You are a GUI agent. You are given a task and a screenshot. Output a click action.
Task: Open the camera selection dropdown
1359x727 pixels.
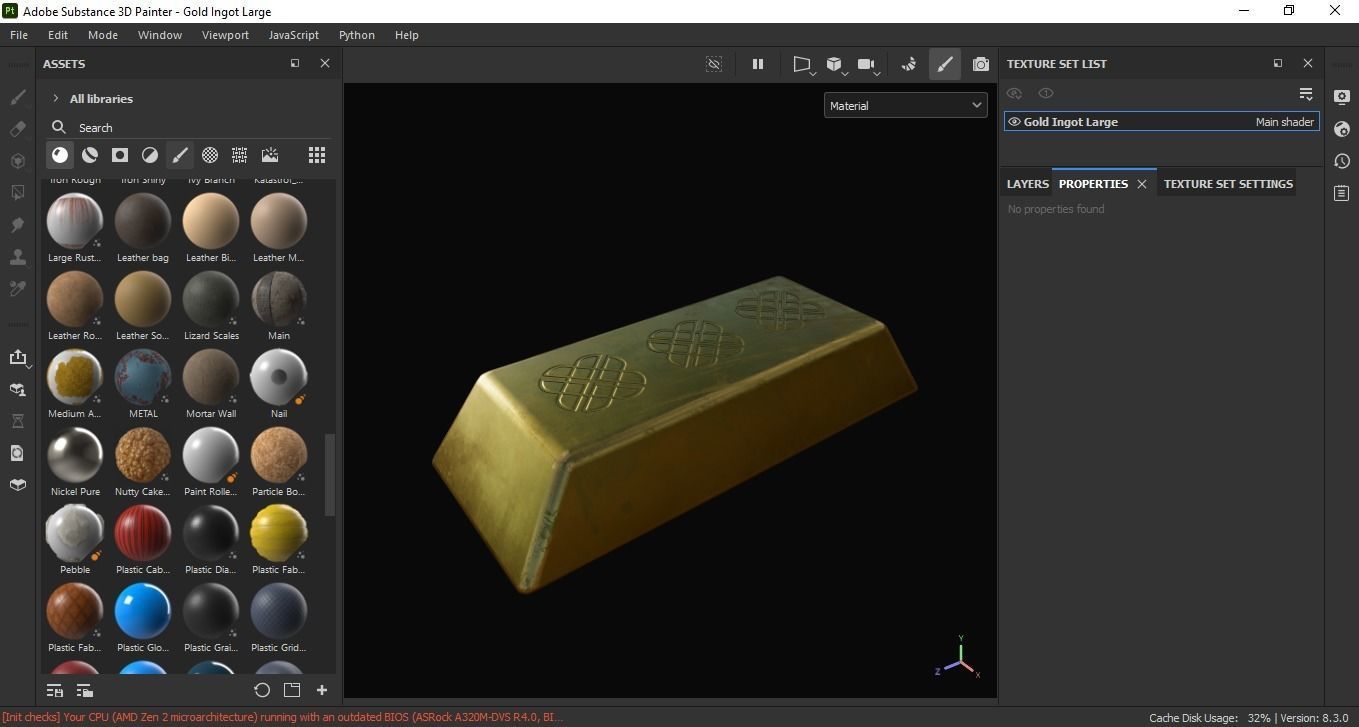point(868,65)
